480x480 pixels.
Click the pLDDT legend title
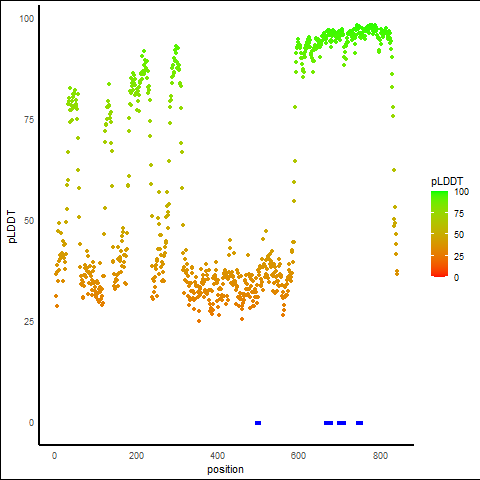447,181
